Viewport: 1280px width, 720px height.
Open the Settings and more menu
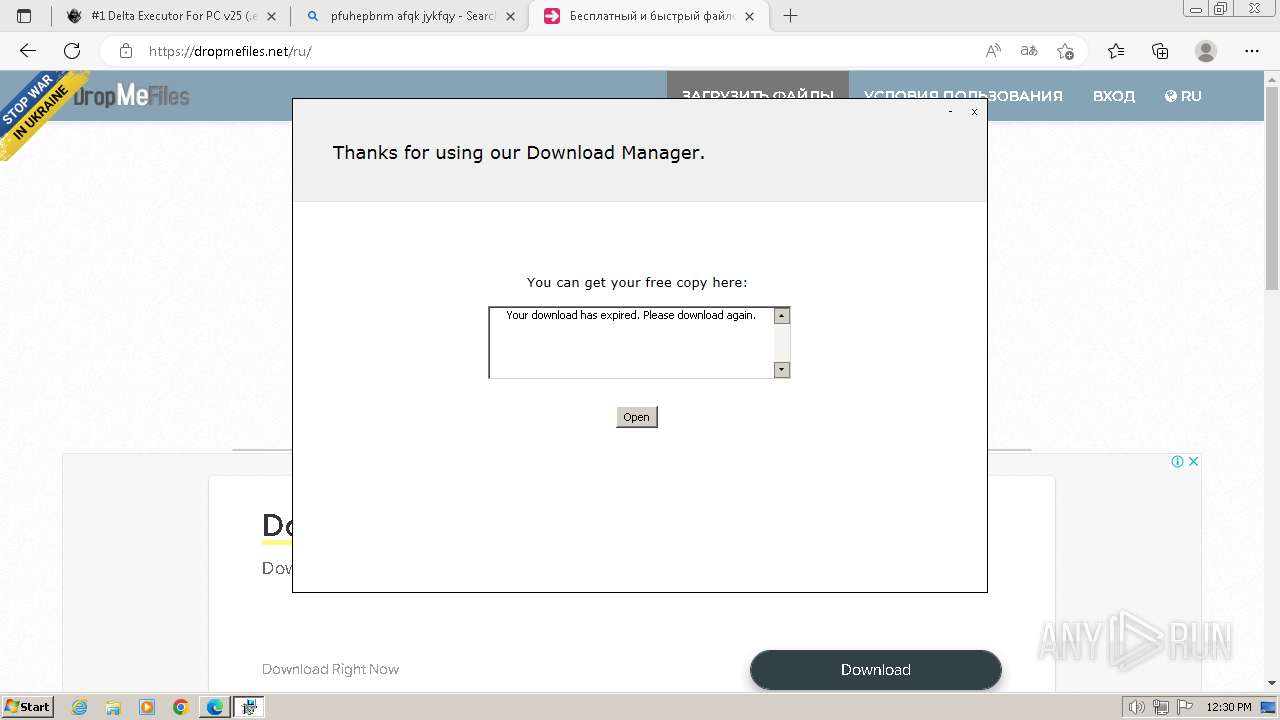click(x=1252, y=51)
